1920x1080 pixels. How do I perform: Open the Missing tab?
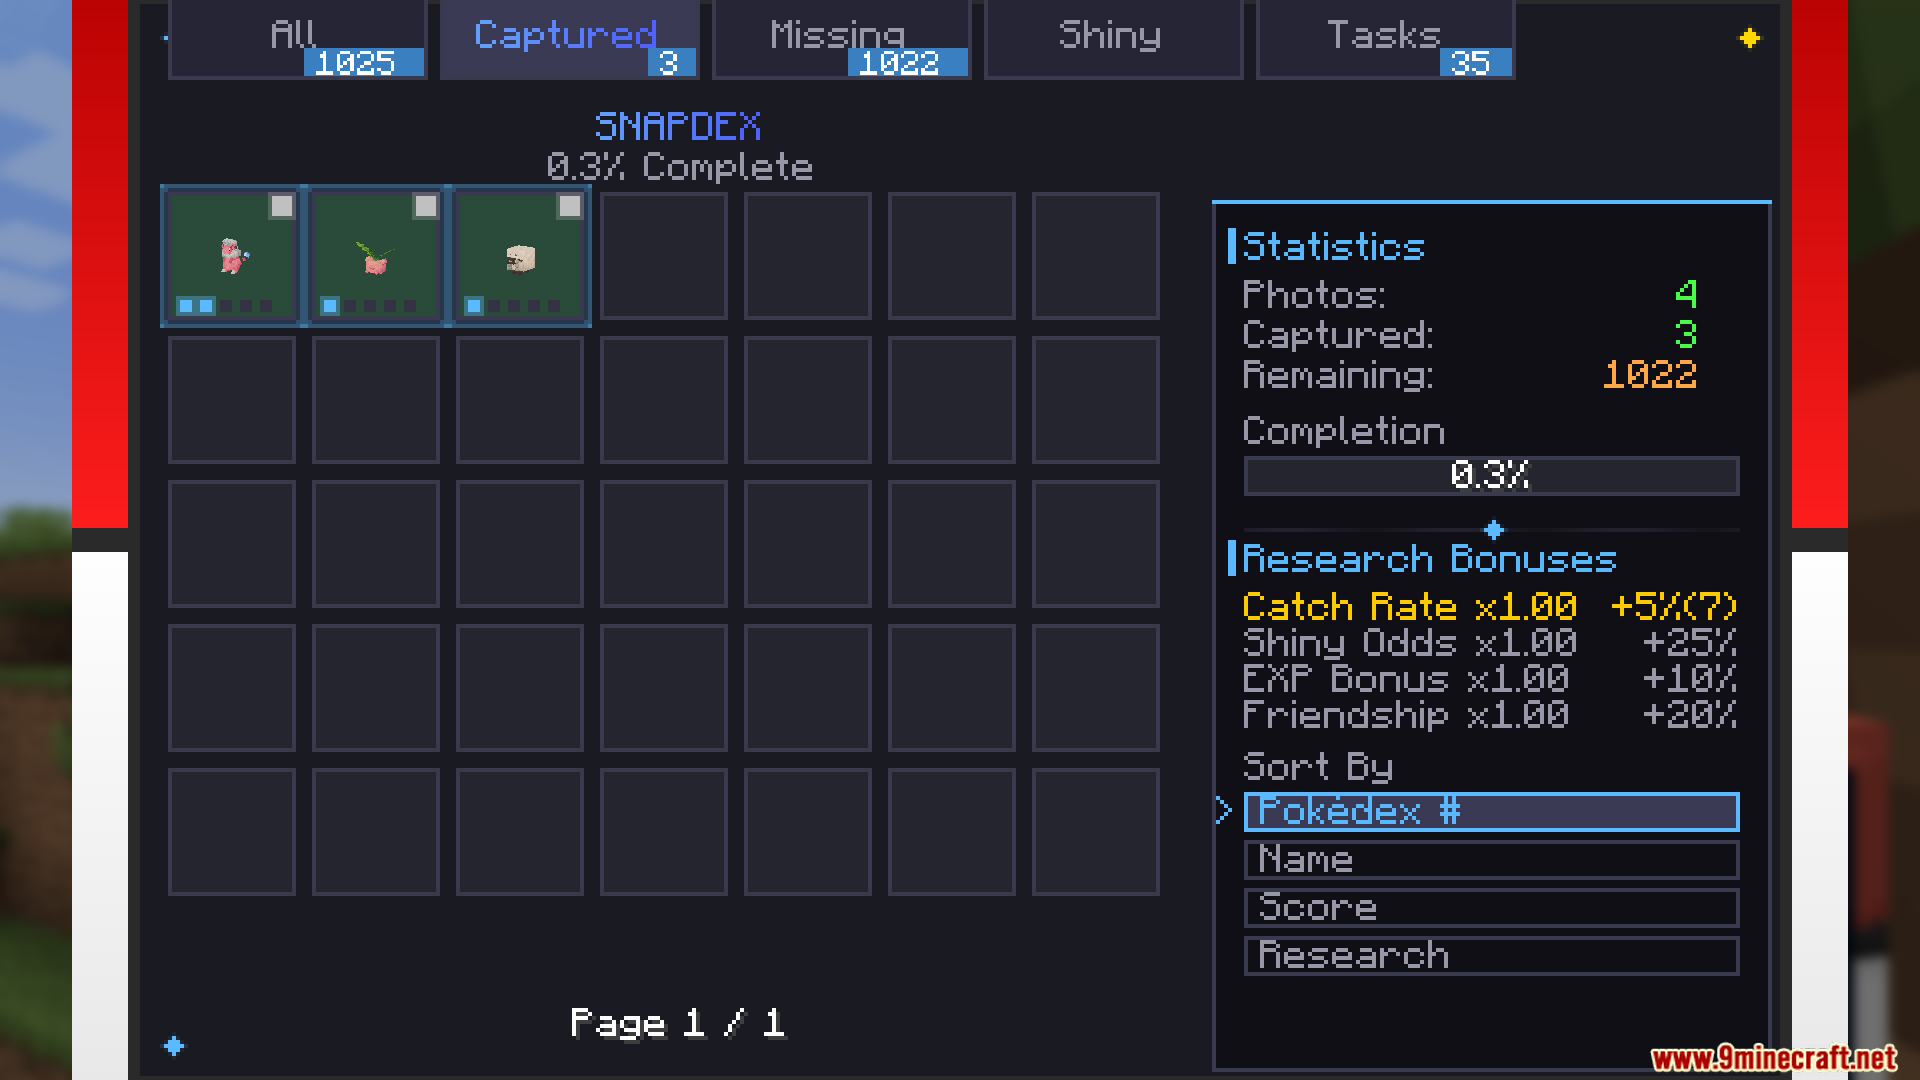(841, 40)
